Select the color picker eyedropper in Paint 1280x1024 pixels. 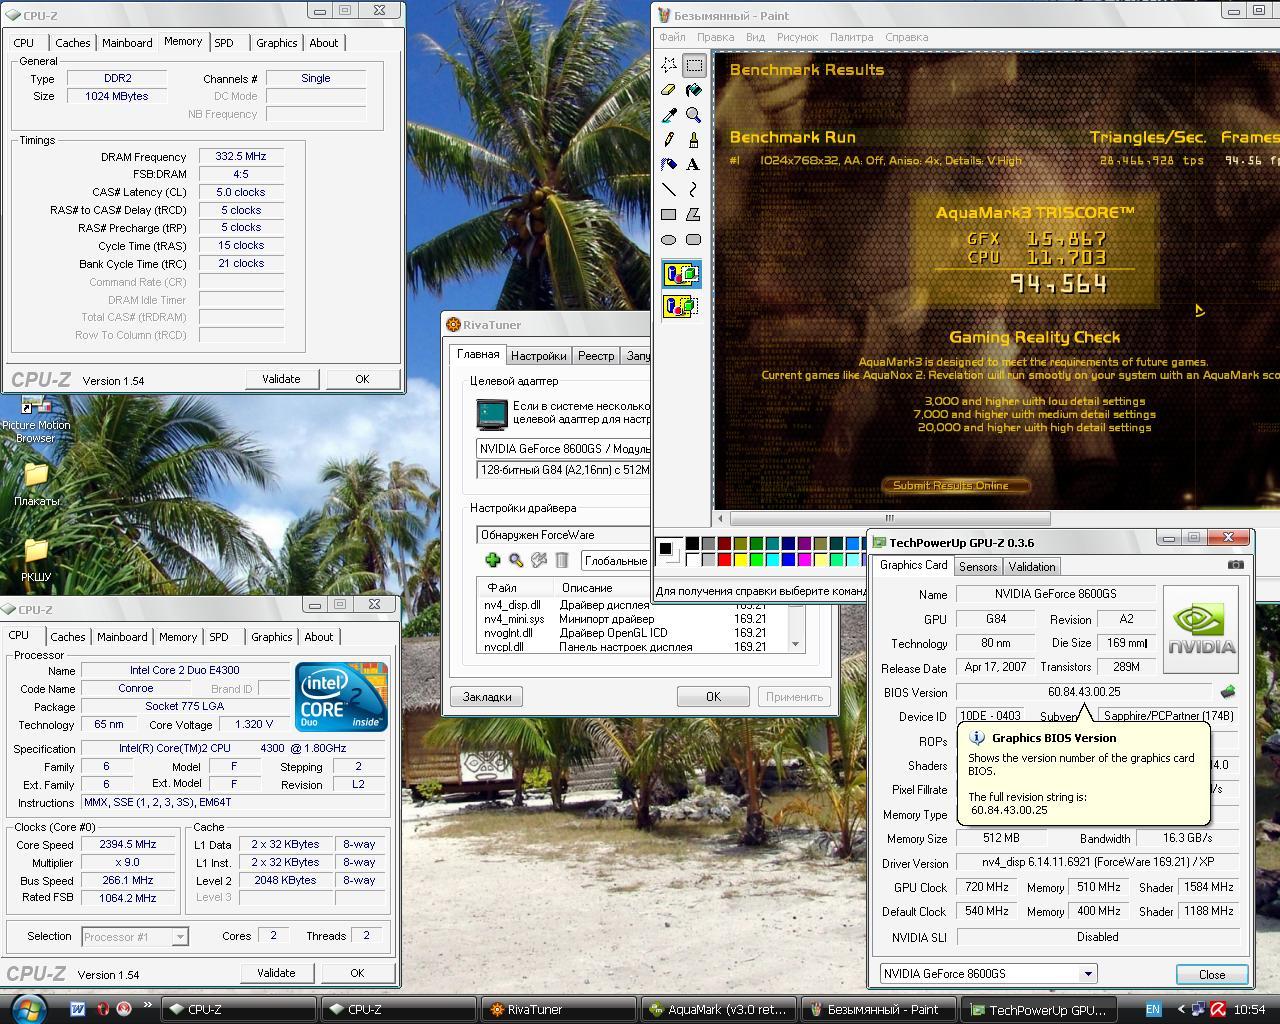(669, 115)
